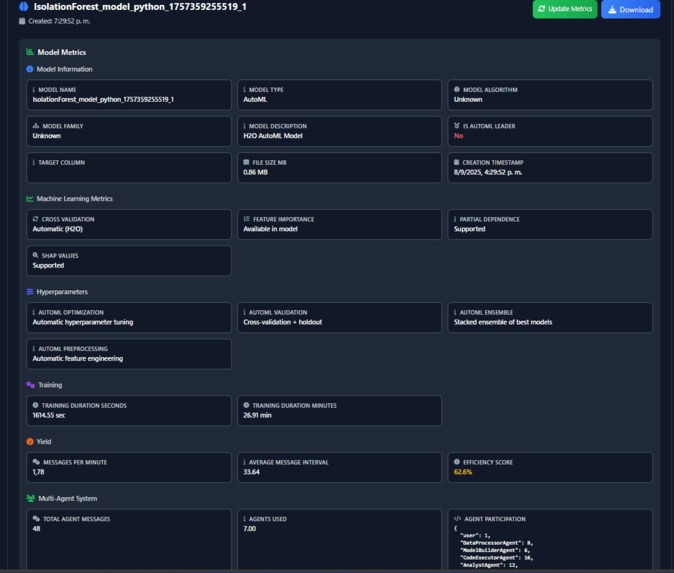
Task: Click the Total Agent Messages chat icon
Action: pyautogui.click(x=36, y=518)
